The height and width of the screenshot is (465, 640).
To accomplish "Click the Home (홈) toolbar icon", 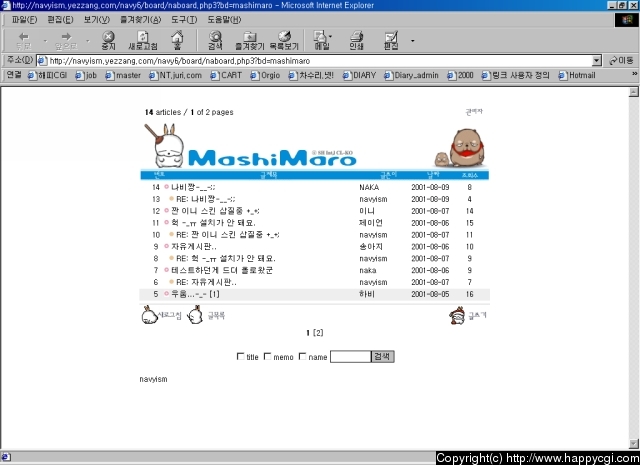I will pos(177,37).
